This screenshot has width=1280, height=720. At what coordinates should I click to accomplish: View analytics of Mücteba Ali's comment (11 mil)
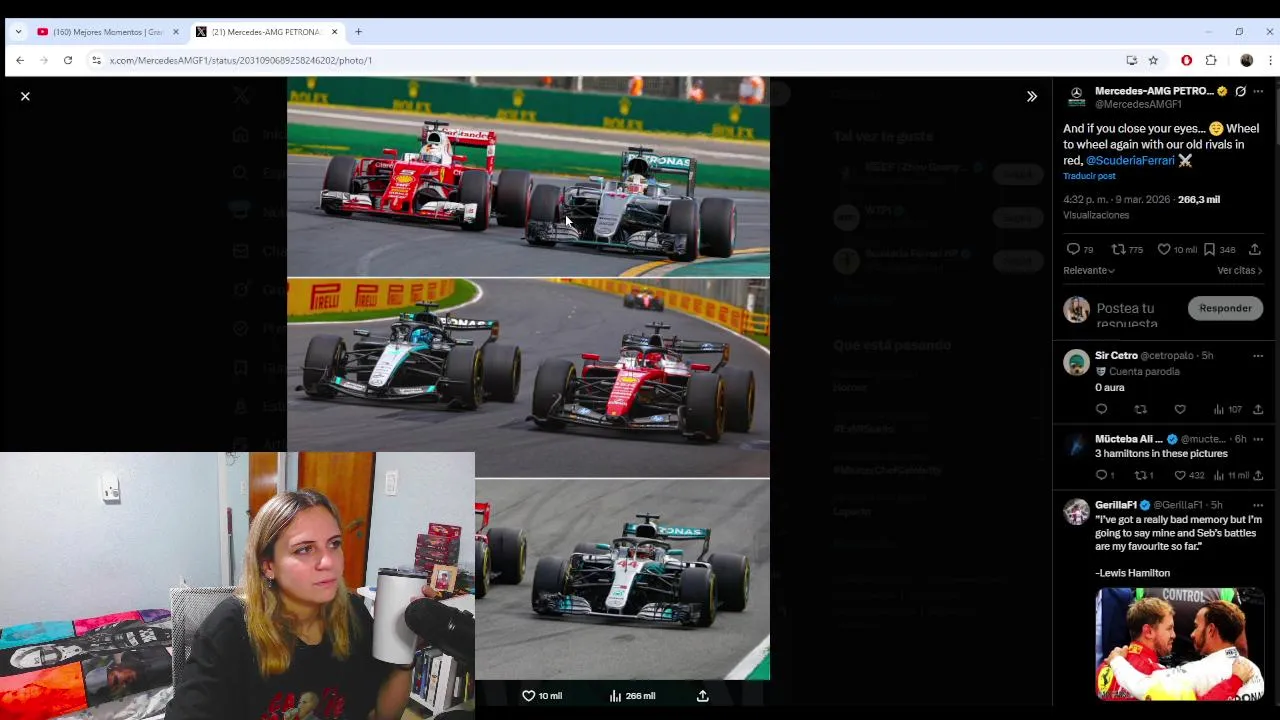[x=1230, y=475]
